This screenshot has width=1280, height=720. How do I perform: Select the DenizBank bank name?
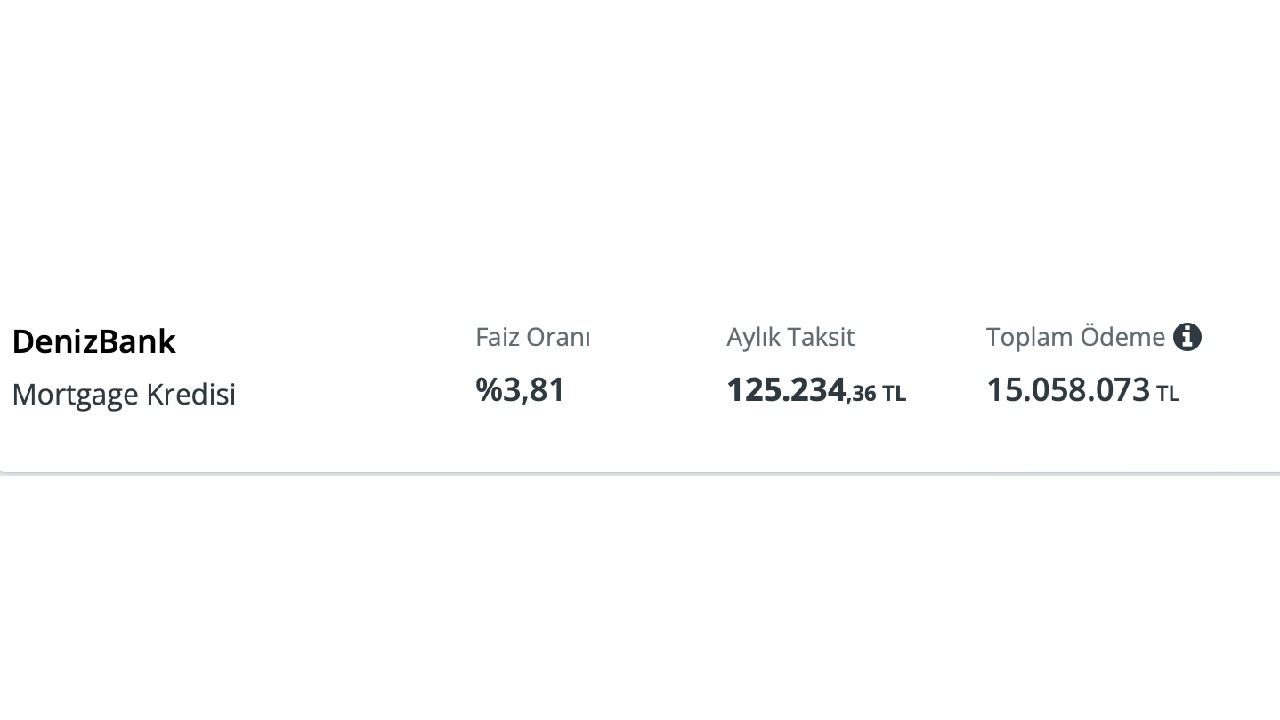94,342
